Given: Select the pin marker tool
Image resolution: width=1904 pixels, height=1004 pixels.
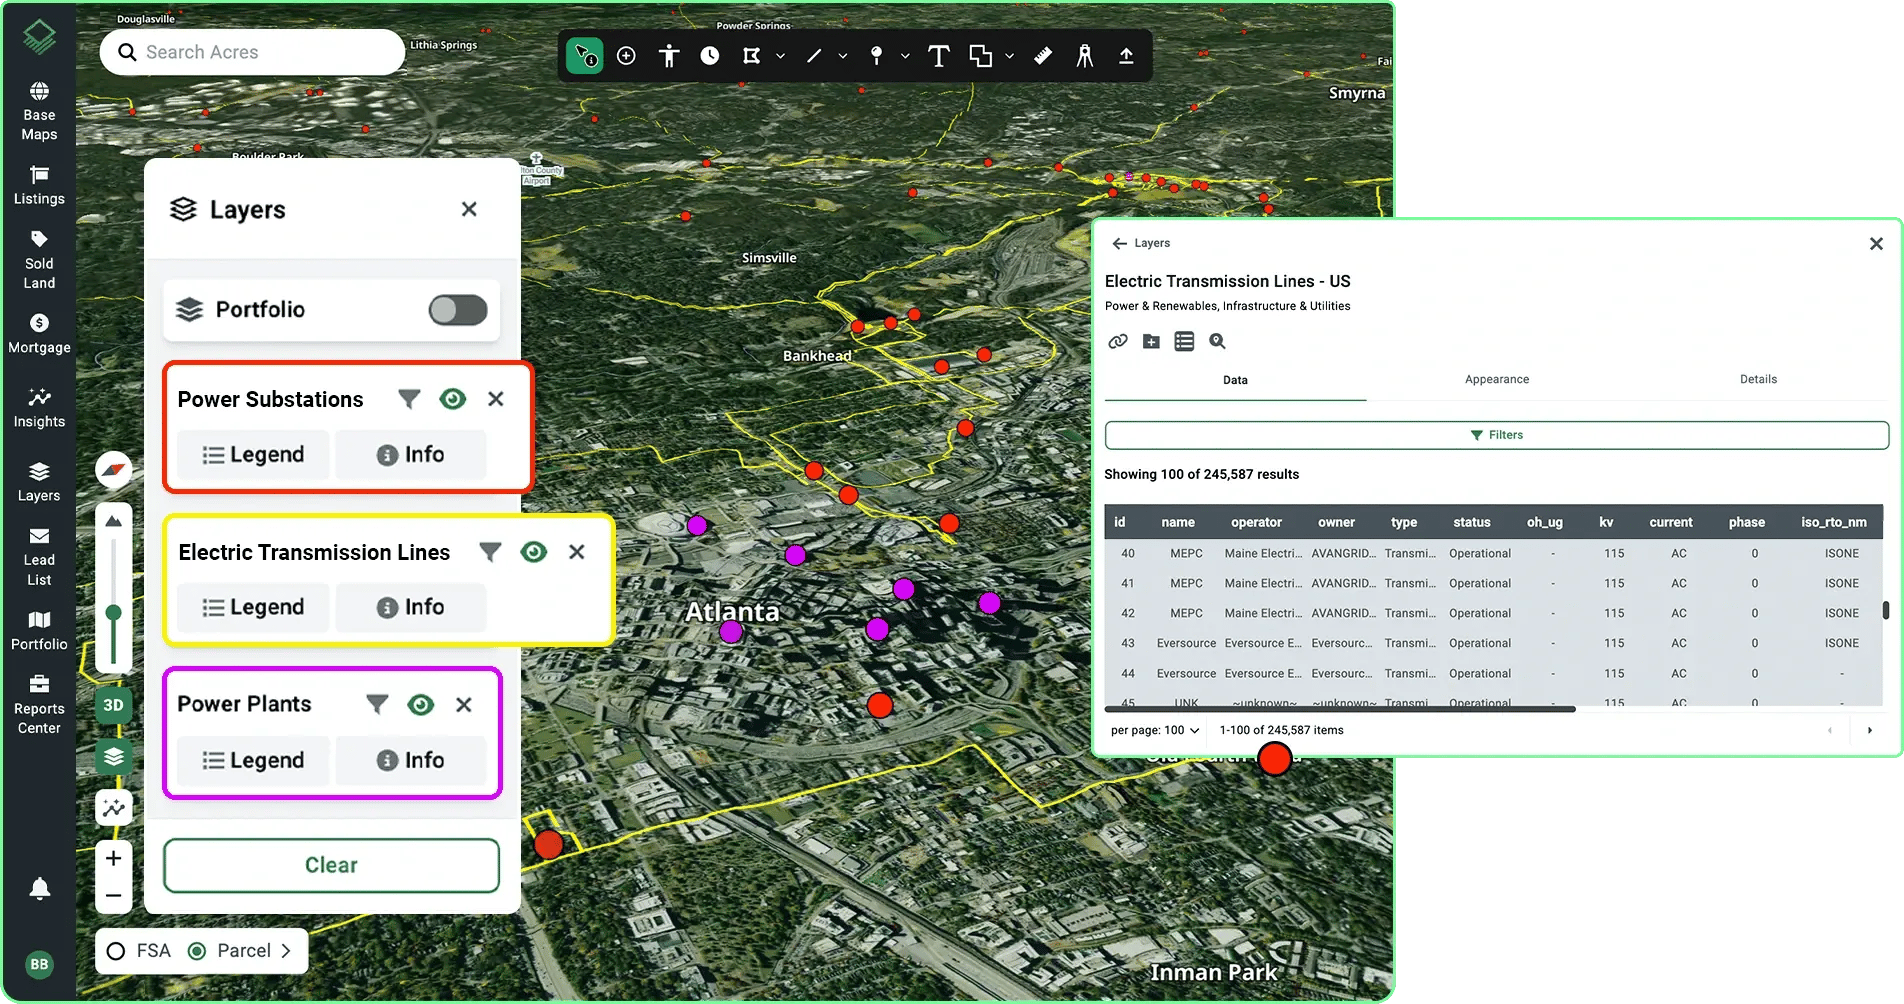Looking at the screenshot, I should click(x=876, y=56).
